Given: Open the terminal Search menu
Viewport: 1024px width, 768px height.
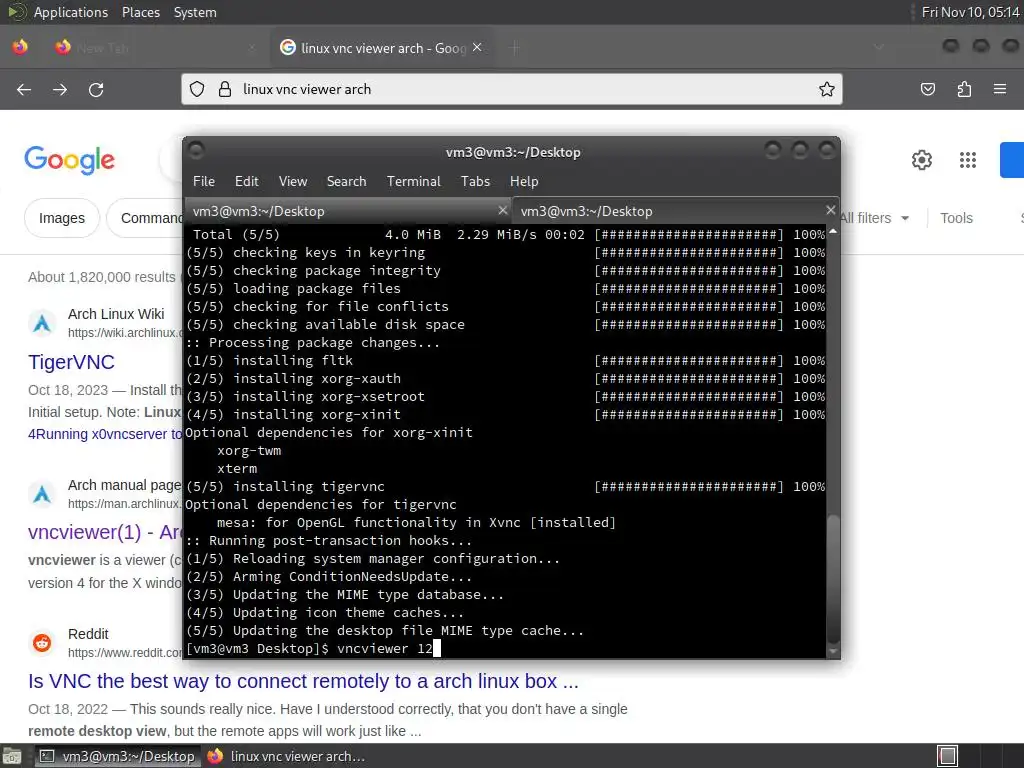Looking at the screenshot, I should [x=346, y=182].
